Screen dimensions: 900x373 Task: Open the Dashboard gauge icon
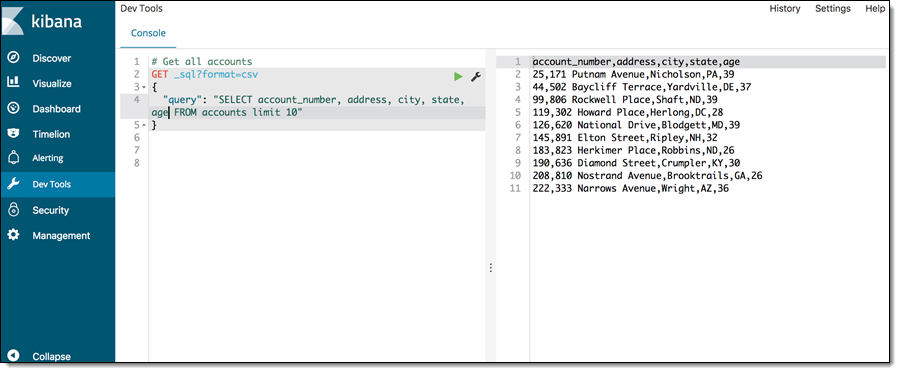click(13, 108)
